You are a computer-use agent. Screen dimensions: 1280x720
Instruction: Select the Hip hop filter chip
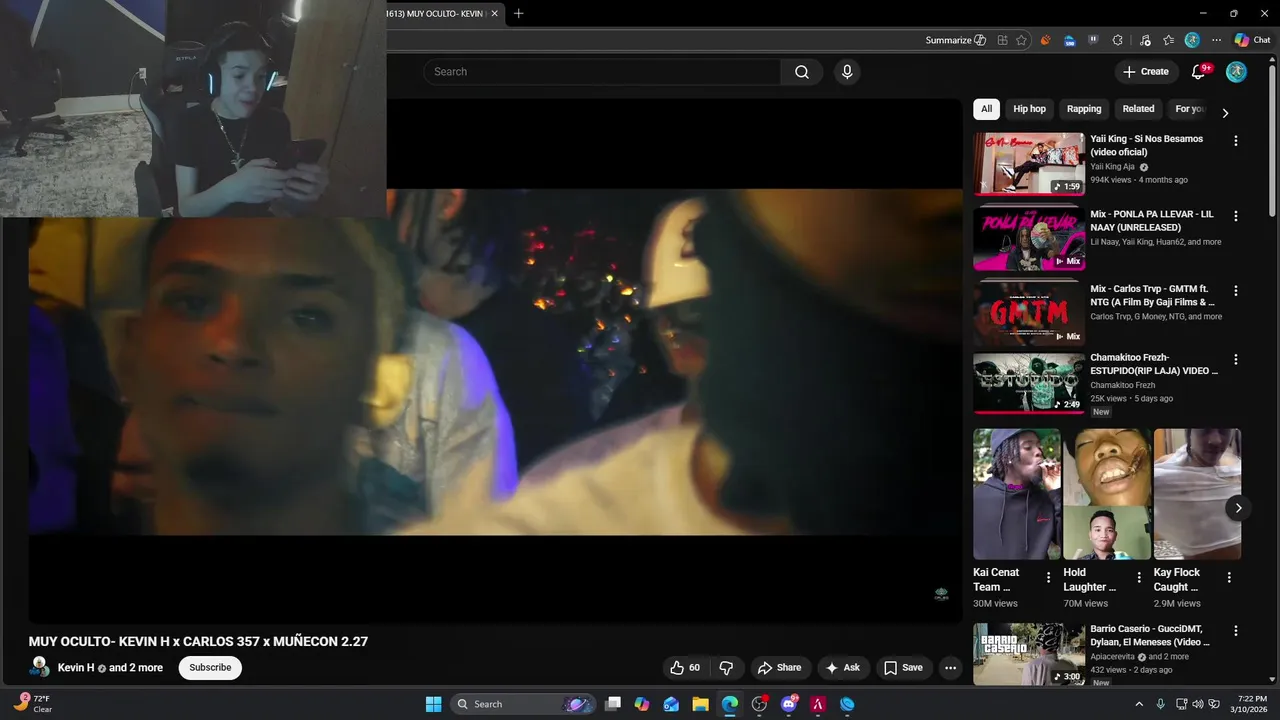(1029, 109)
